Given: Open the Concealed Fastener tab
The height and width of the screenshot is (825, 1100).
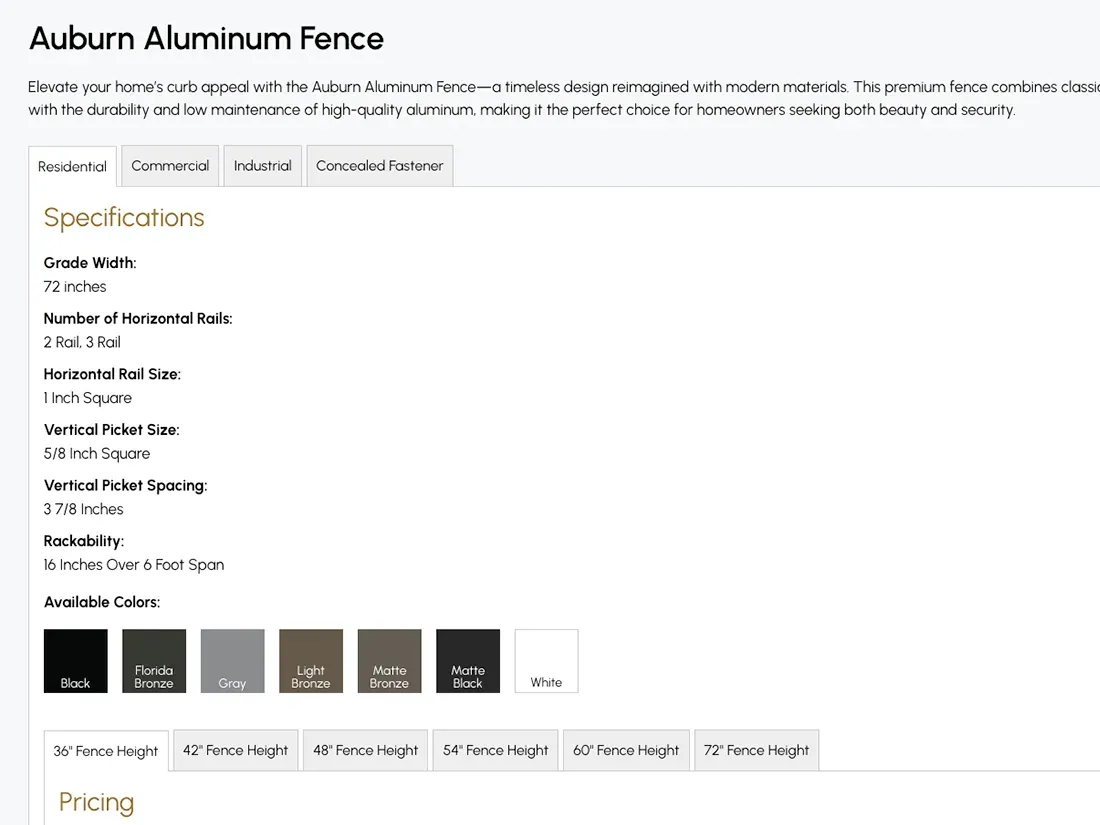Looking at the screenshot, I should pyautogui.click(x=380, y=166).
